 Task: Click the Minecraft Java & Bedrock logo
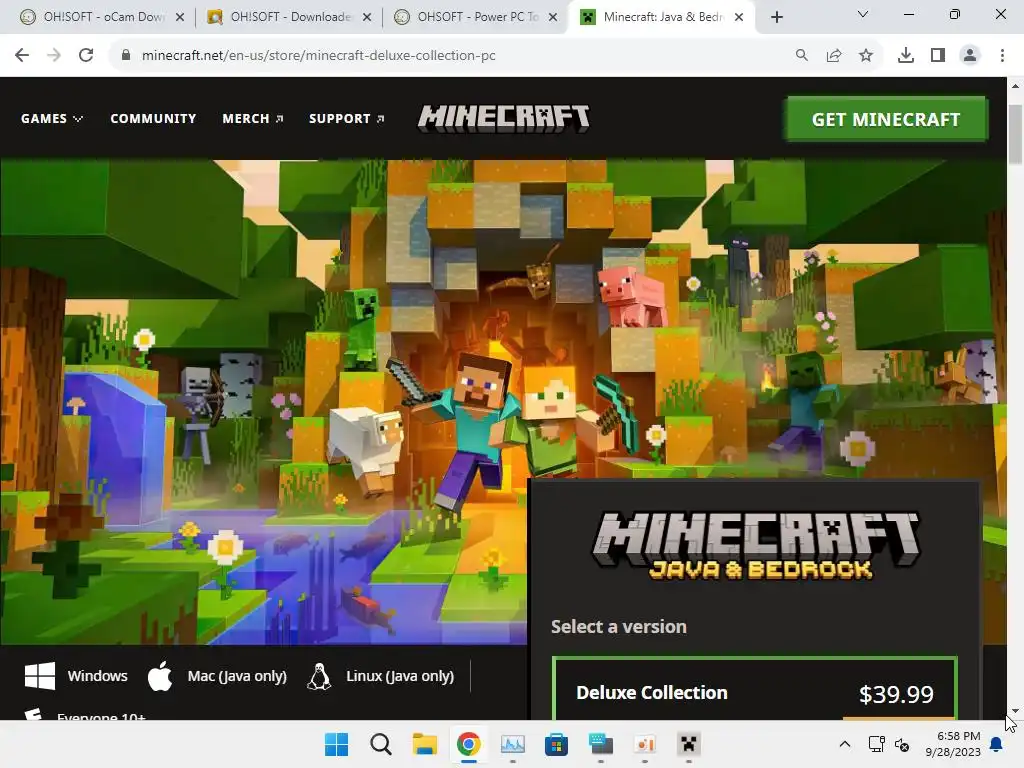click(x=756, y=546)
